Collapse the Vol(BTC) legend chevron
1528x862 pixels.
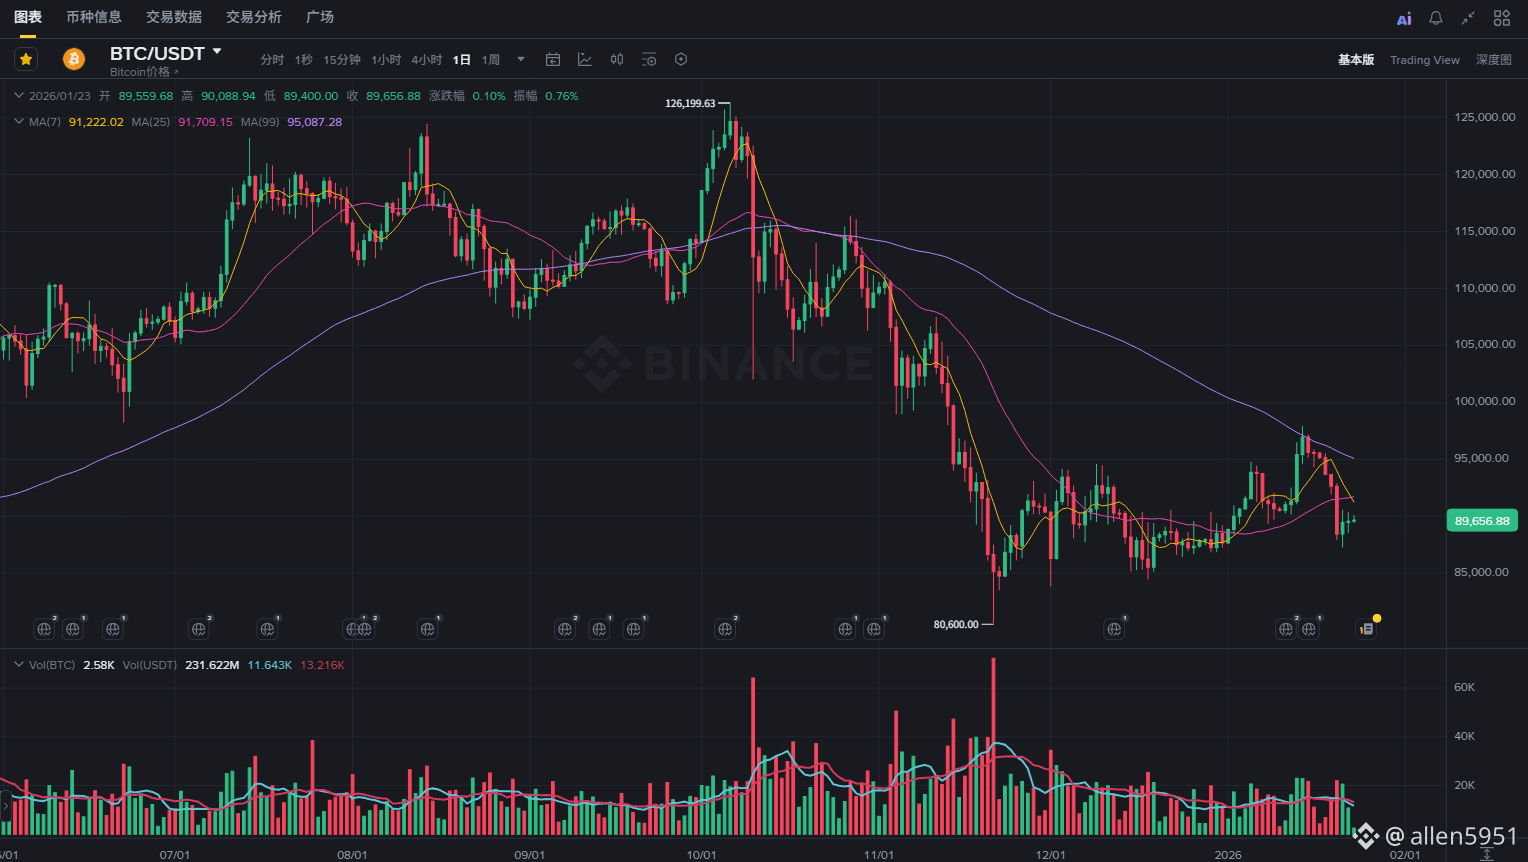[18, 665]
